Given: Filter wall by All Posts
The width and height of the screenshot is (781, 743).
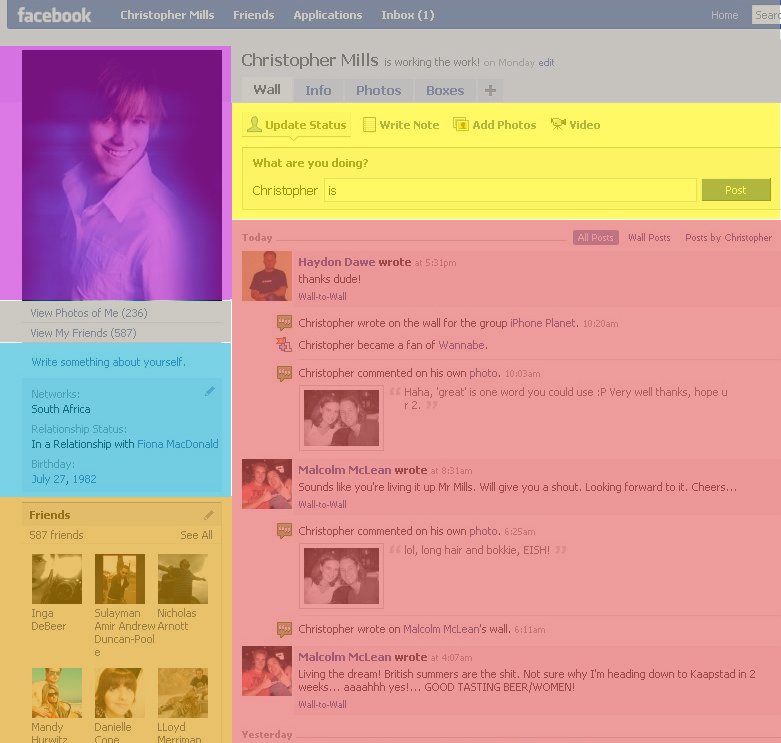Looking at the screenshot, I should pos(596,238).
